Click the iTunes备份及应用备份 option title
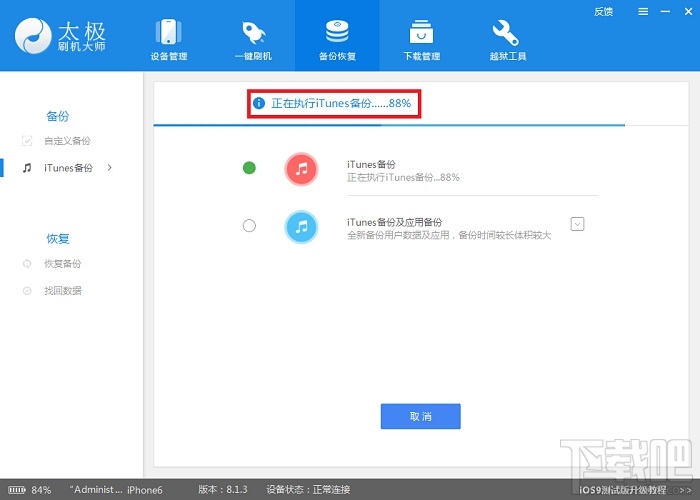Viewport: 700px width, 500px height. [x=394, y=222]
